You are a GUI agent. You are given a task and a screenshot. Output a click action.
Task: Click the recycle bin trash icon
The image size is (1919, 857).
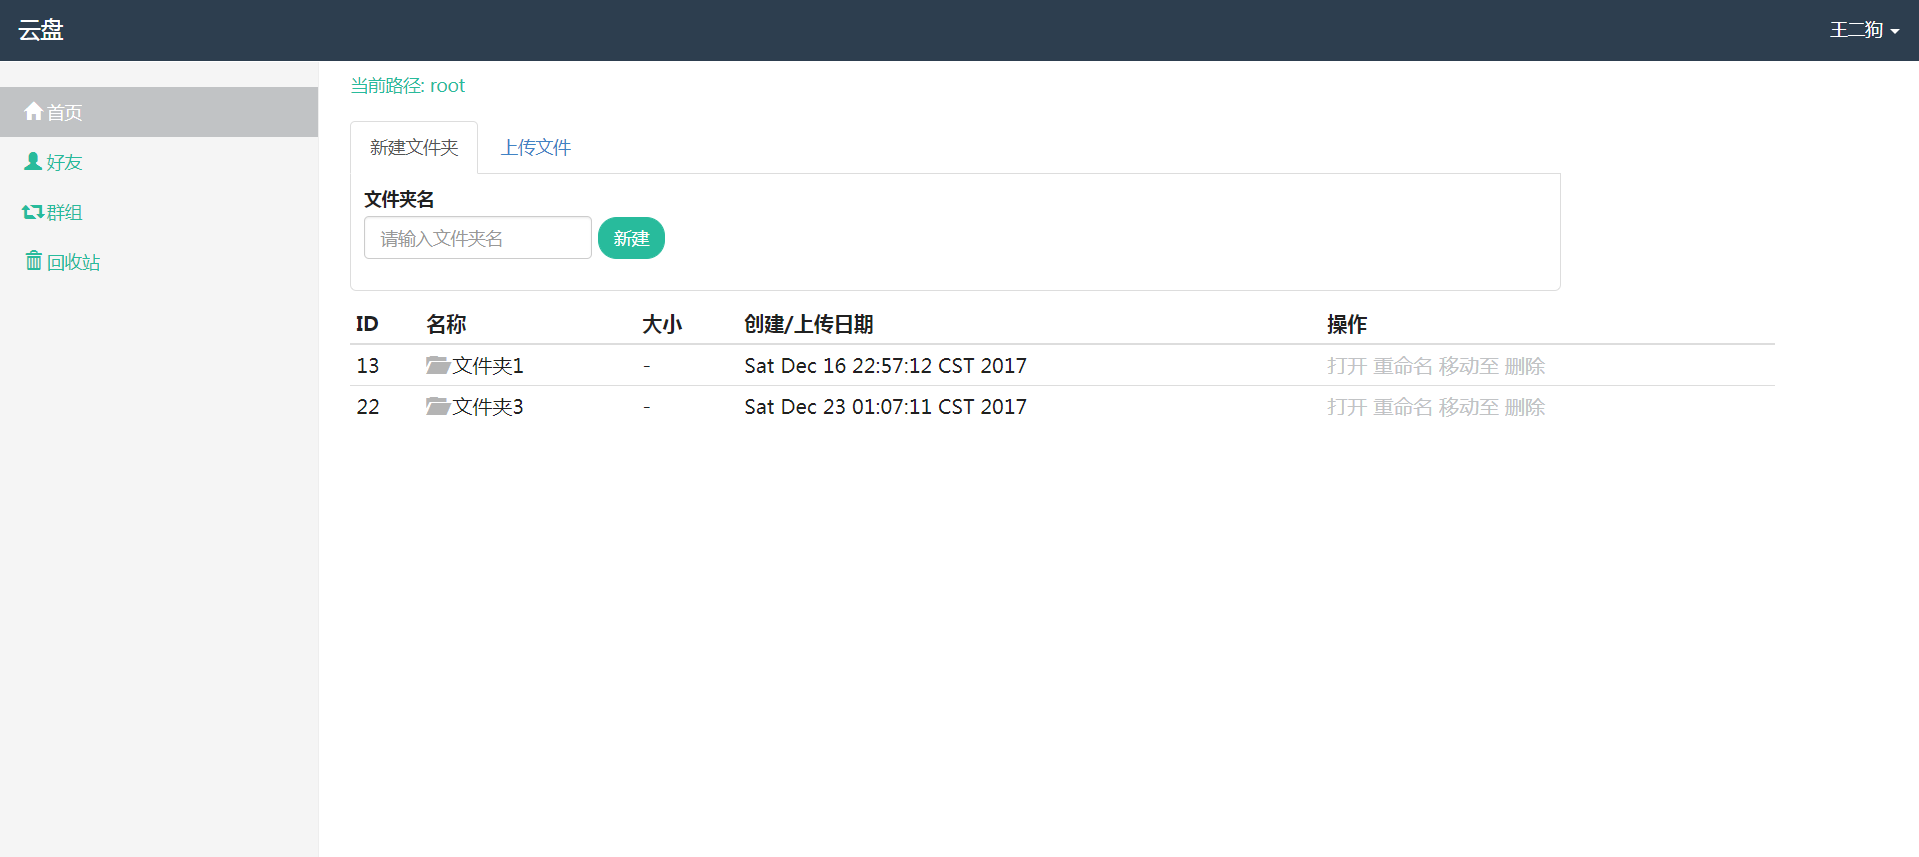34,261
